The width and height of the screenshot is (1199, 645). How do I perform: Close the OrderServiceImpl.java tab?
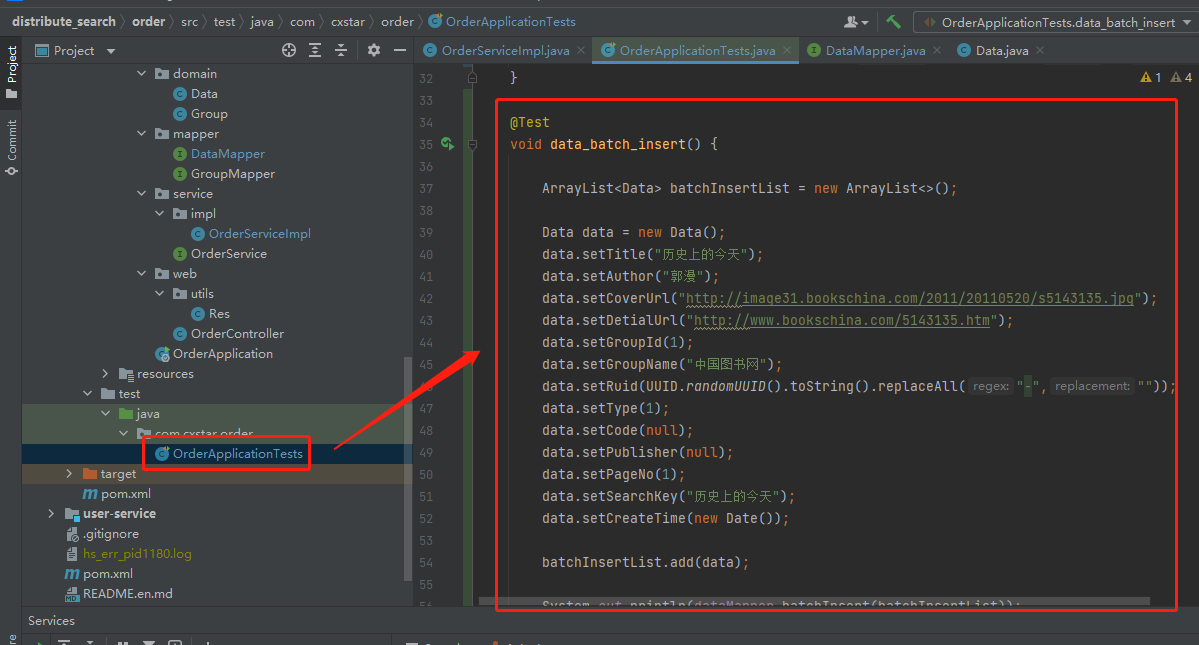[581, 50]
